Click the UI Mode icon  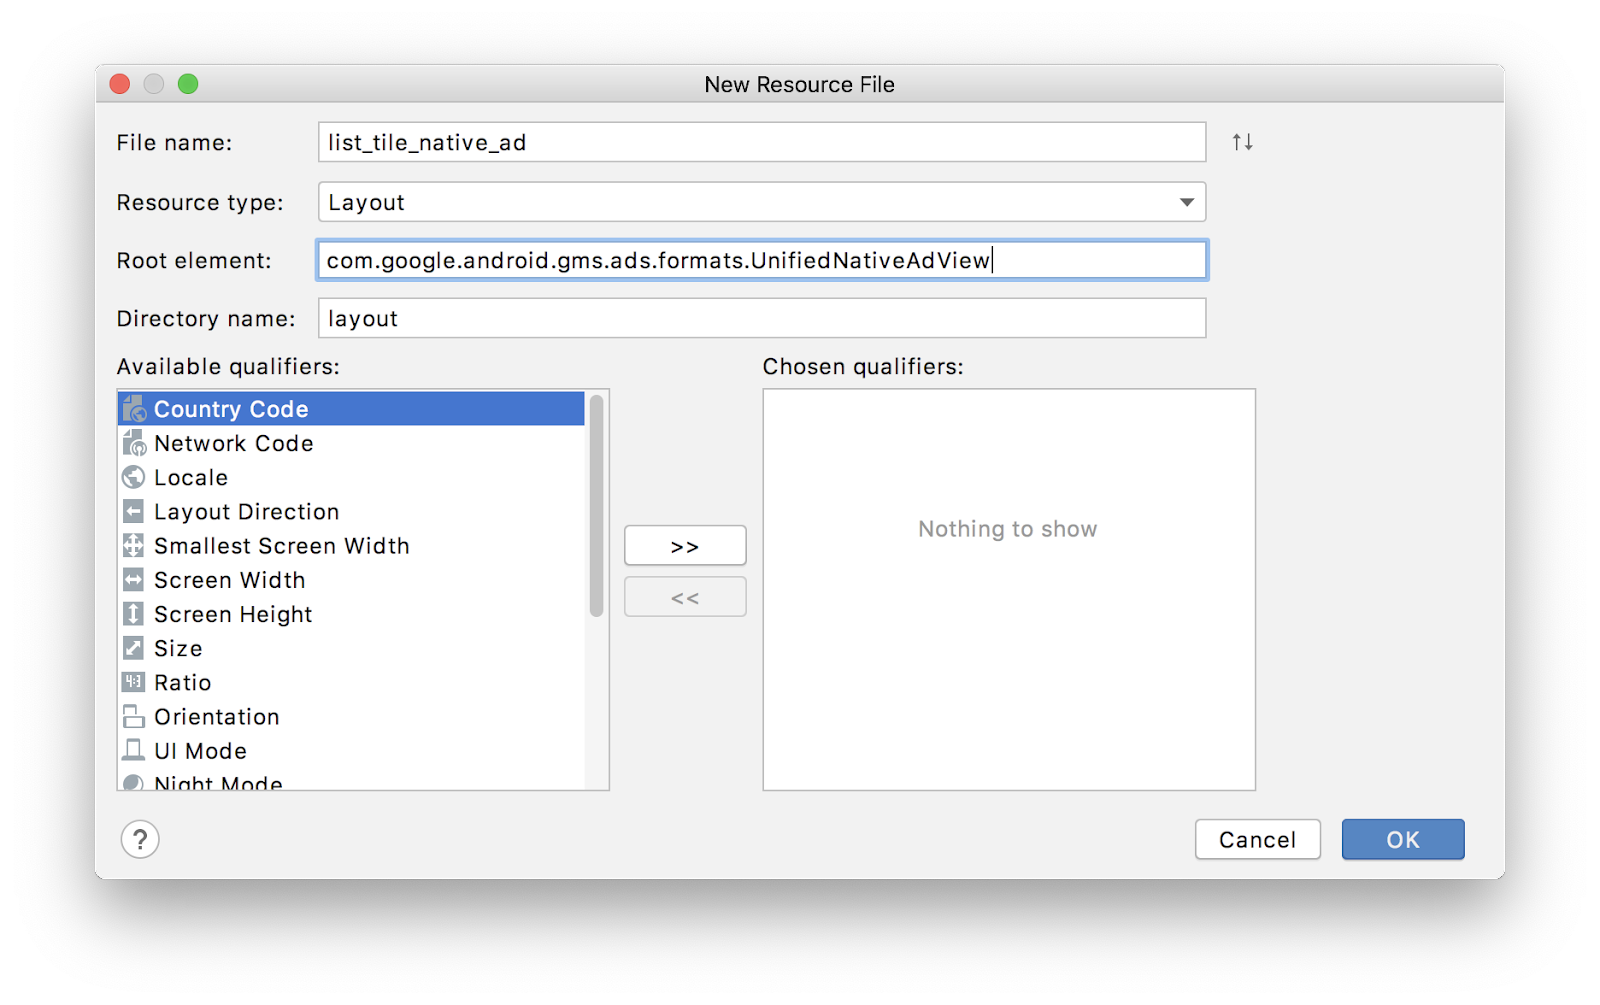click(x=134, y=750)
